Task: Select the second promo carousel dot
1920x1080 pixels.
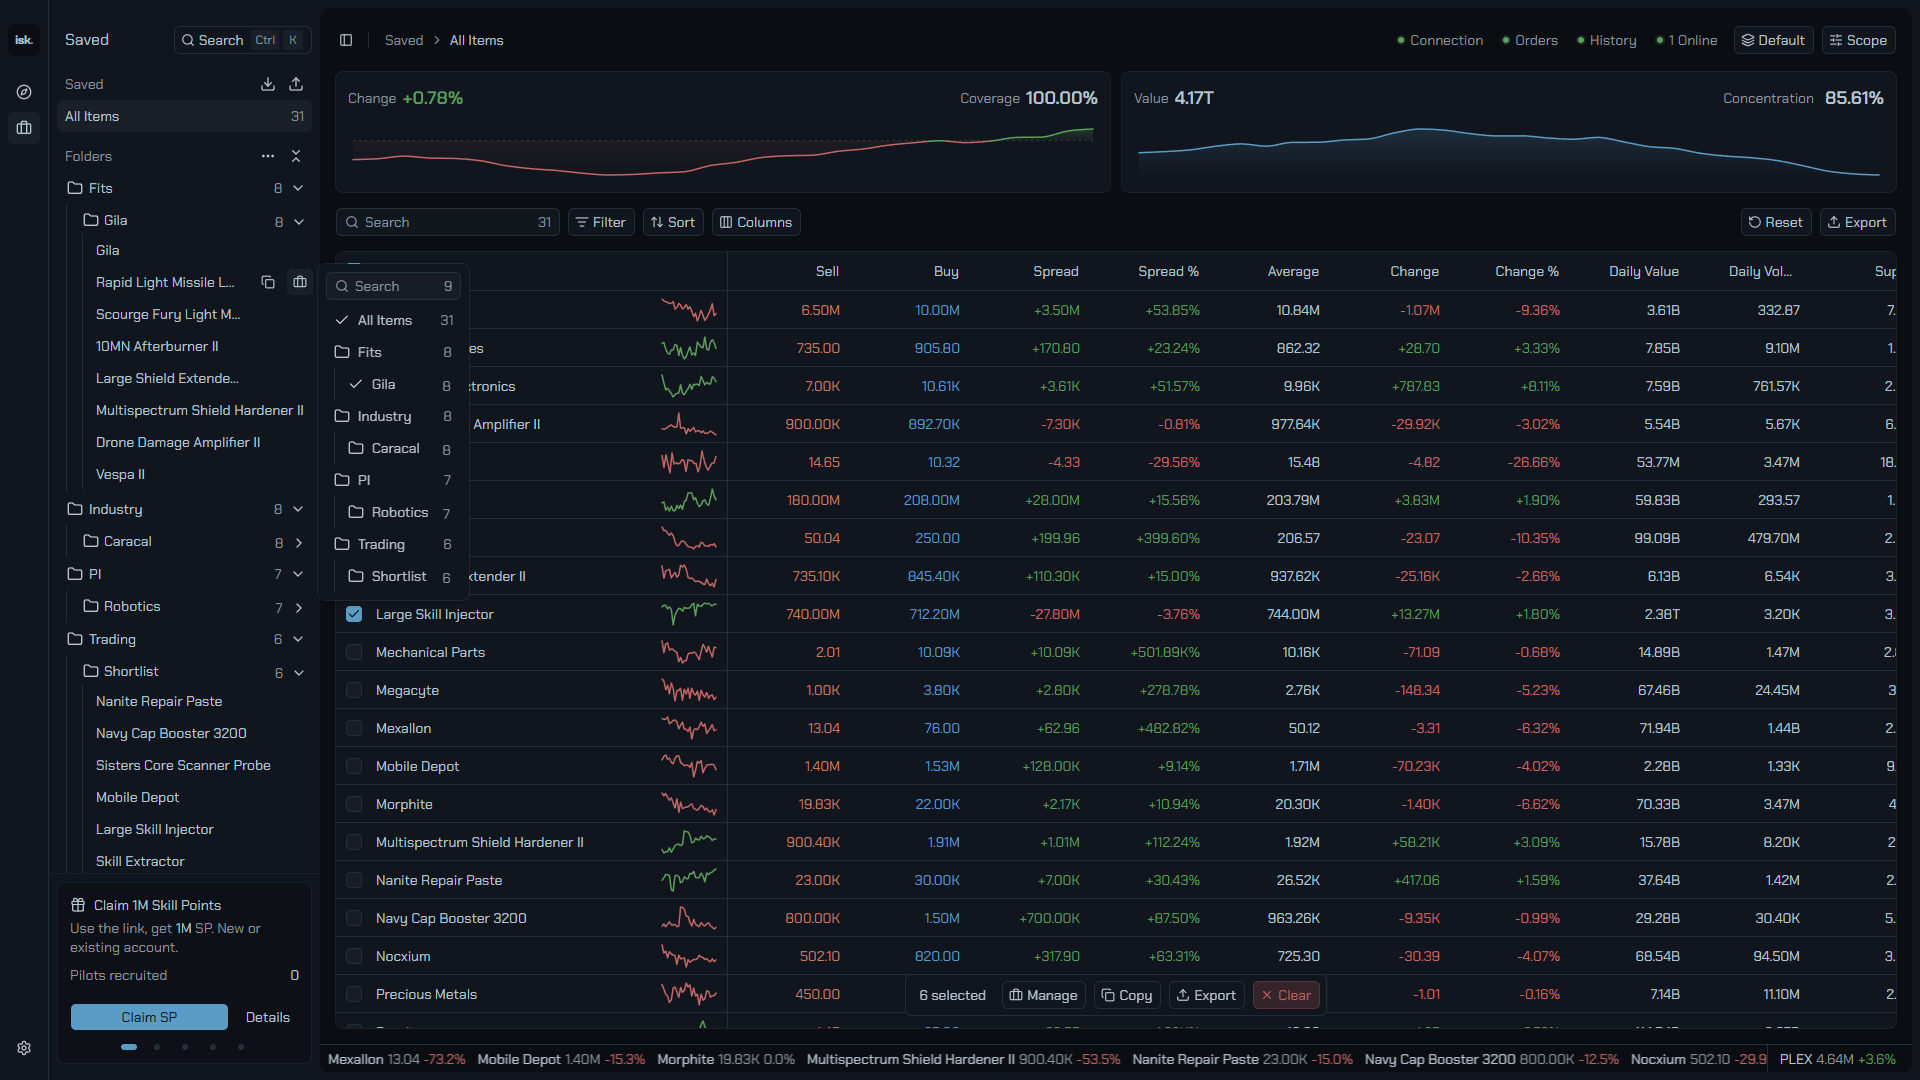Action: [157, 1047]
